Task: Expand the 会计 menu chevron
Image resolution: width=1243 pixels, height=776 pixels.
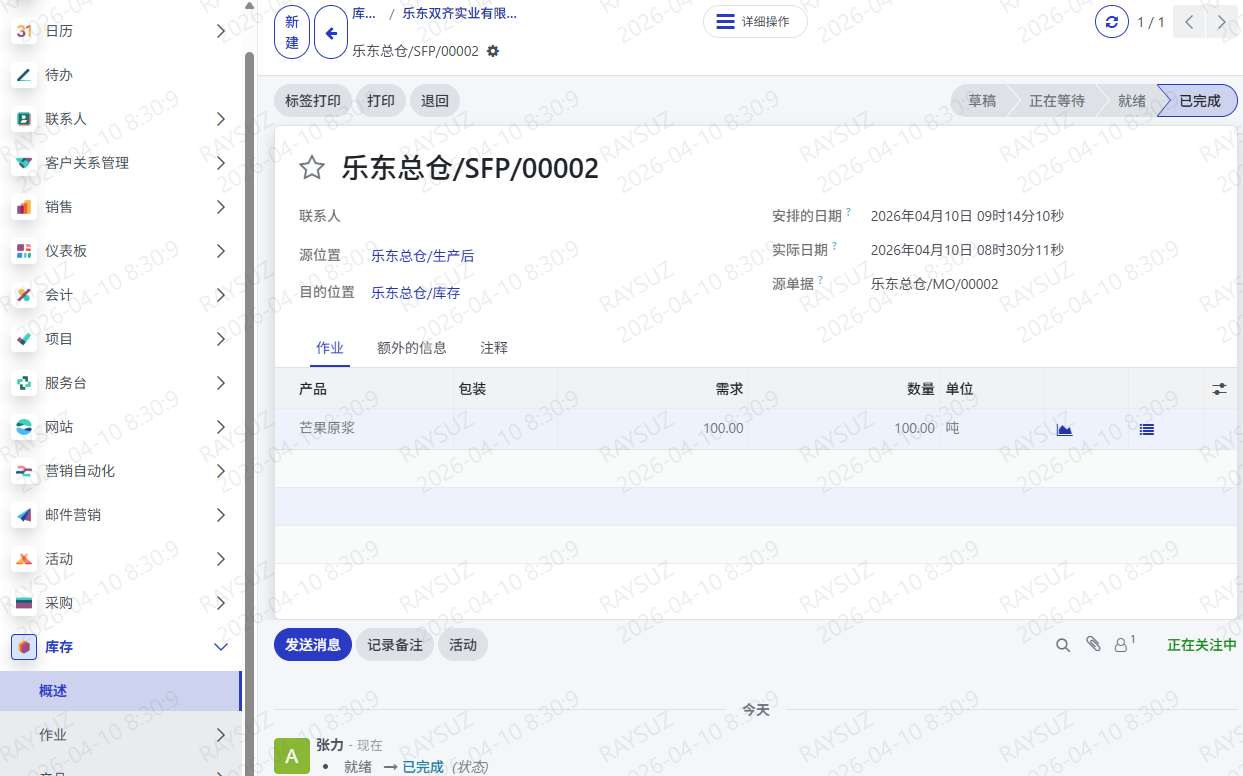Action: pyautogui.click(x=221, y=295)
